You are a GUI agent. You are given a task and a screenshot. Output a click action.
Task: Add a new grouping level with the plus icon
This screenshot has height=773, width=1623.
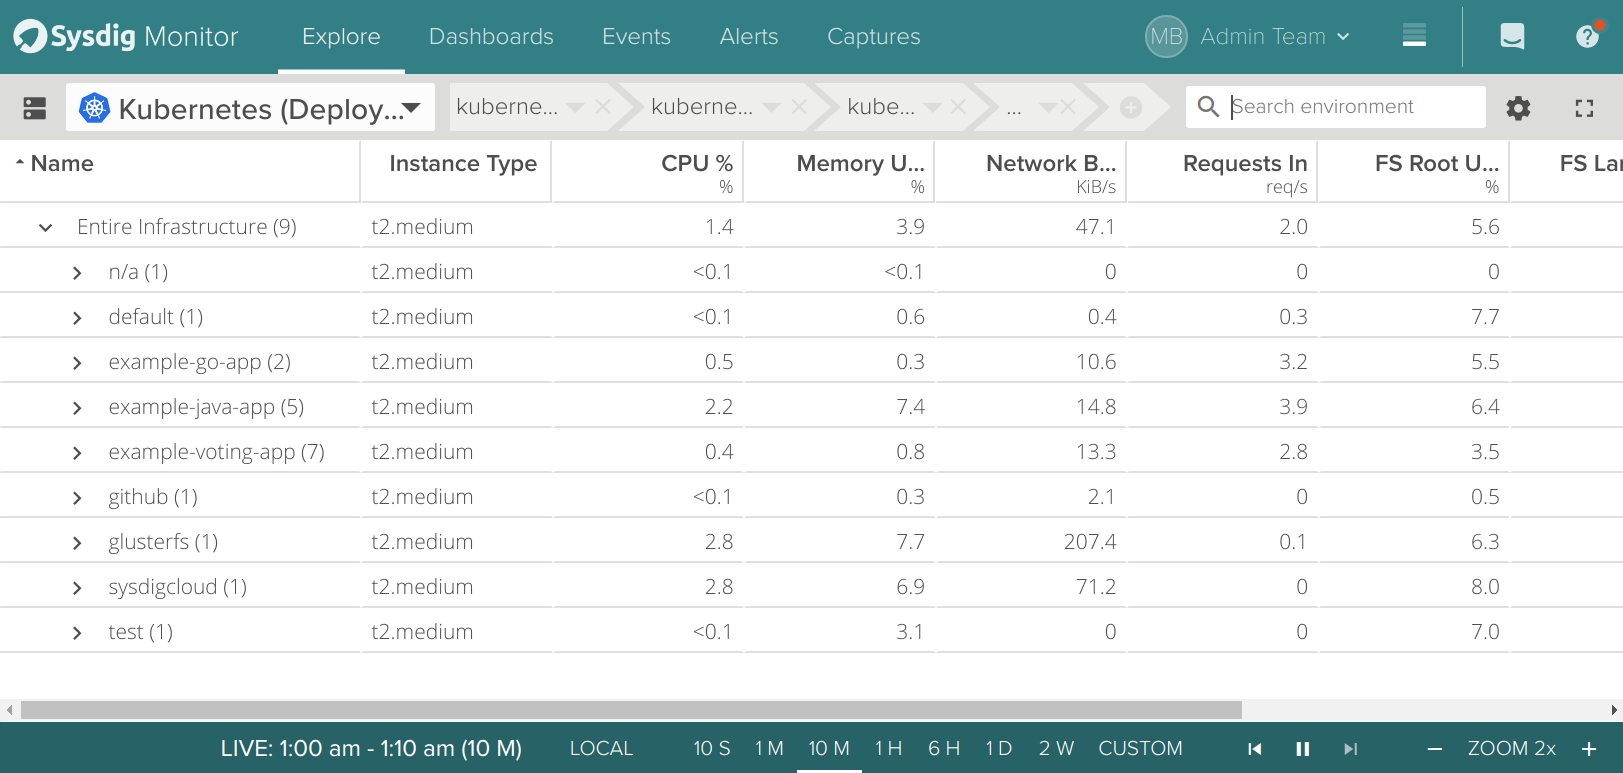[x=1131, y=107]
